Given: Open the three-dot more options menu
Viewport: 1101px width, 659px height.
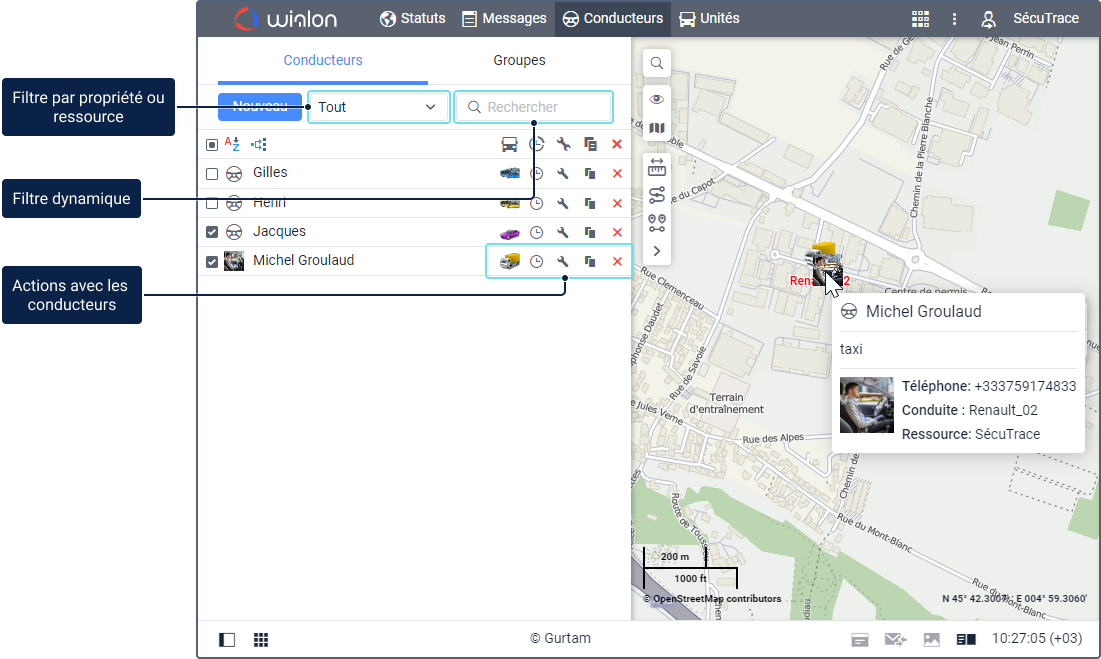Looking at the screenshot, I should 955,19.
